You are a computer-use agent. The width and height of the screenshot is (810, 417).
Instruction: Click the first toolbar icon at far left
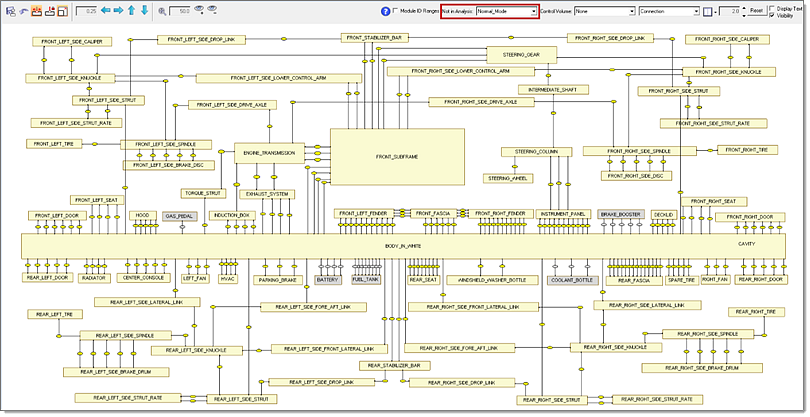pyautogui.click(x=10, y=11)
